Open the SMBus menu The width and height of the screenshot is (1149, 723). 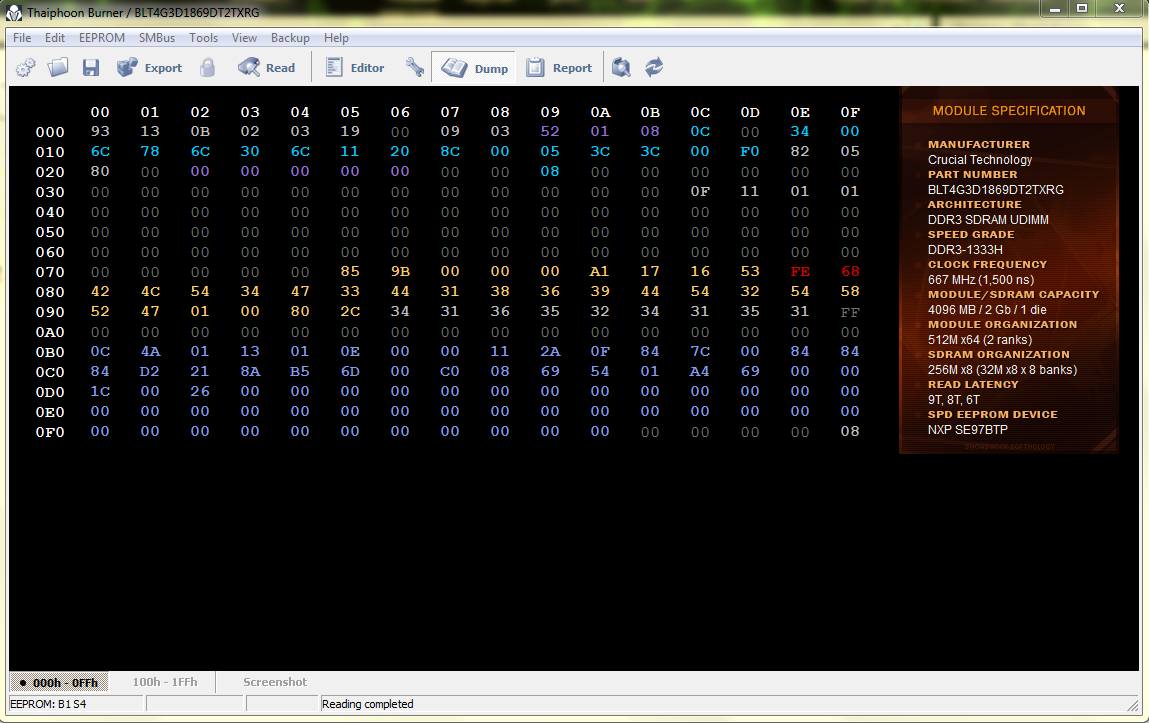point(157,37)
